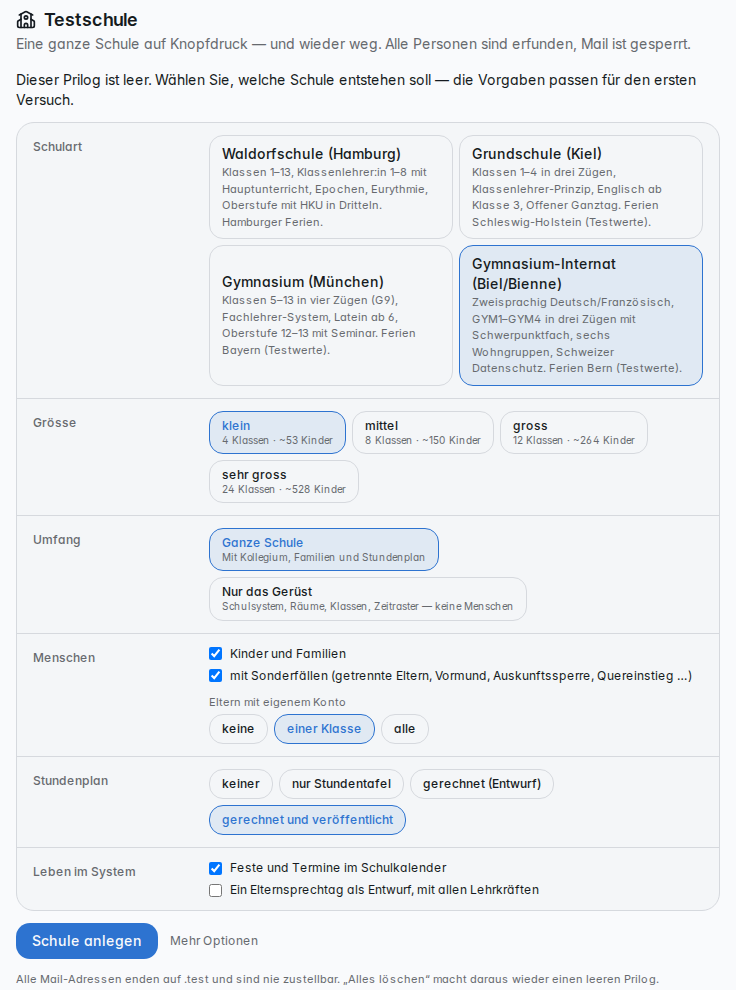736x990 pixels.
Task: Select einer Klasse for parent accounts
Action: (x=324, y=729)
